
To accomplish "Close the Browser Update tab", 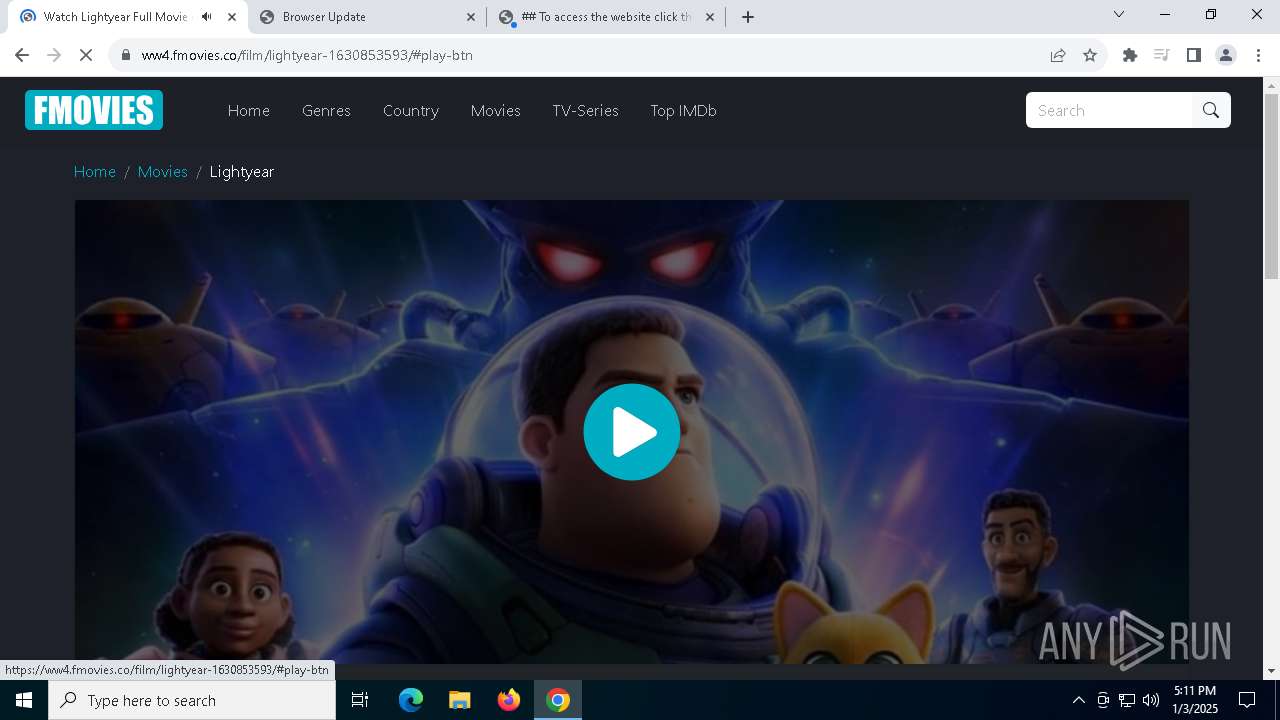I will pos(472,17).
